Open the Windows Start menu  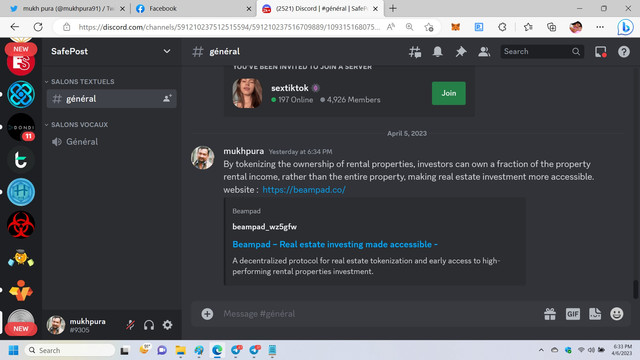click(13, 350)
